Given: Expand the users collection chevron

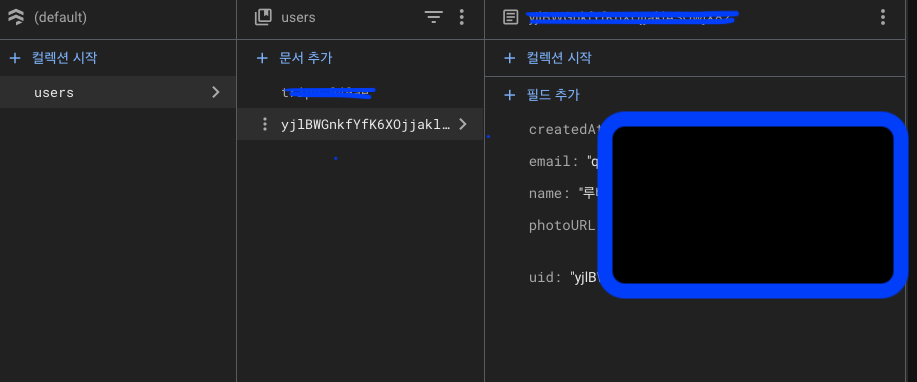Looking at the screenshot, I should pos(216,92).
